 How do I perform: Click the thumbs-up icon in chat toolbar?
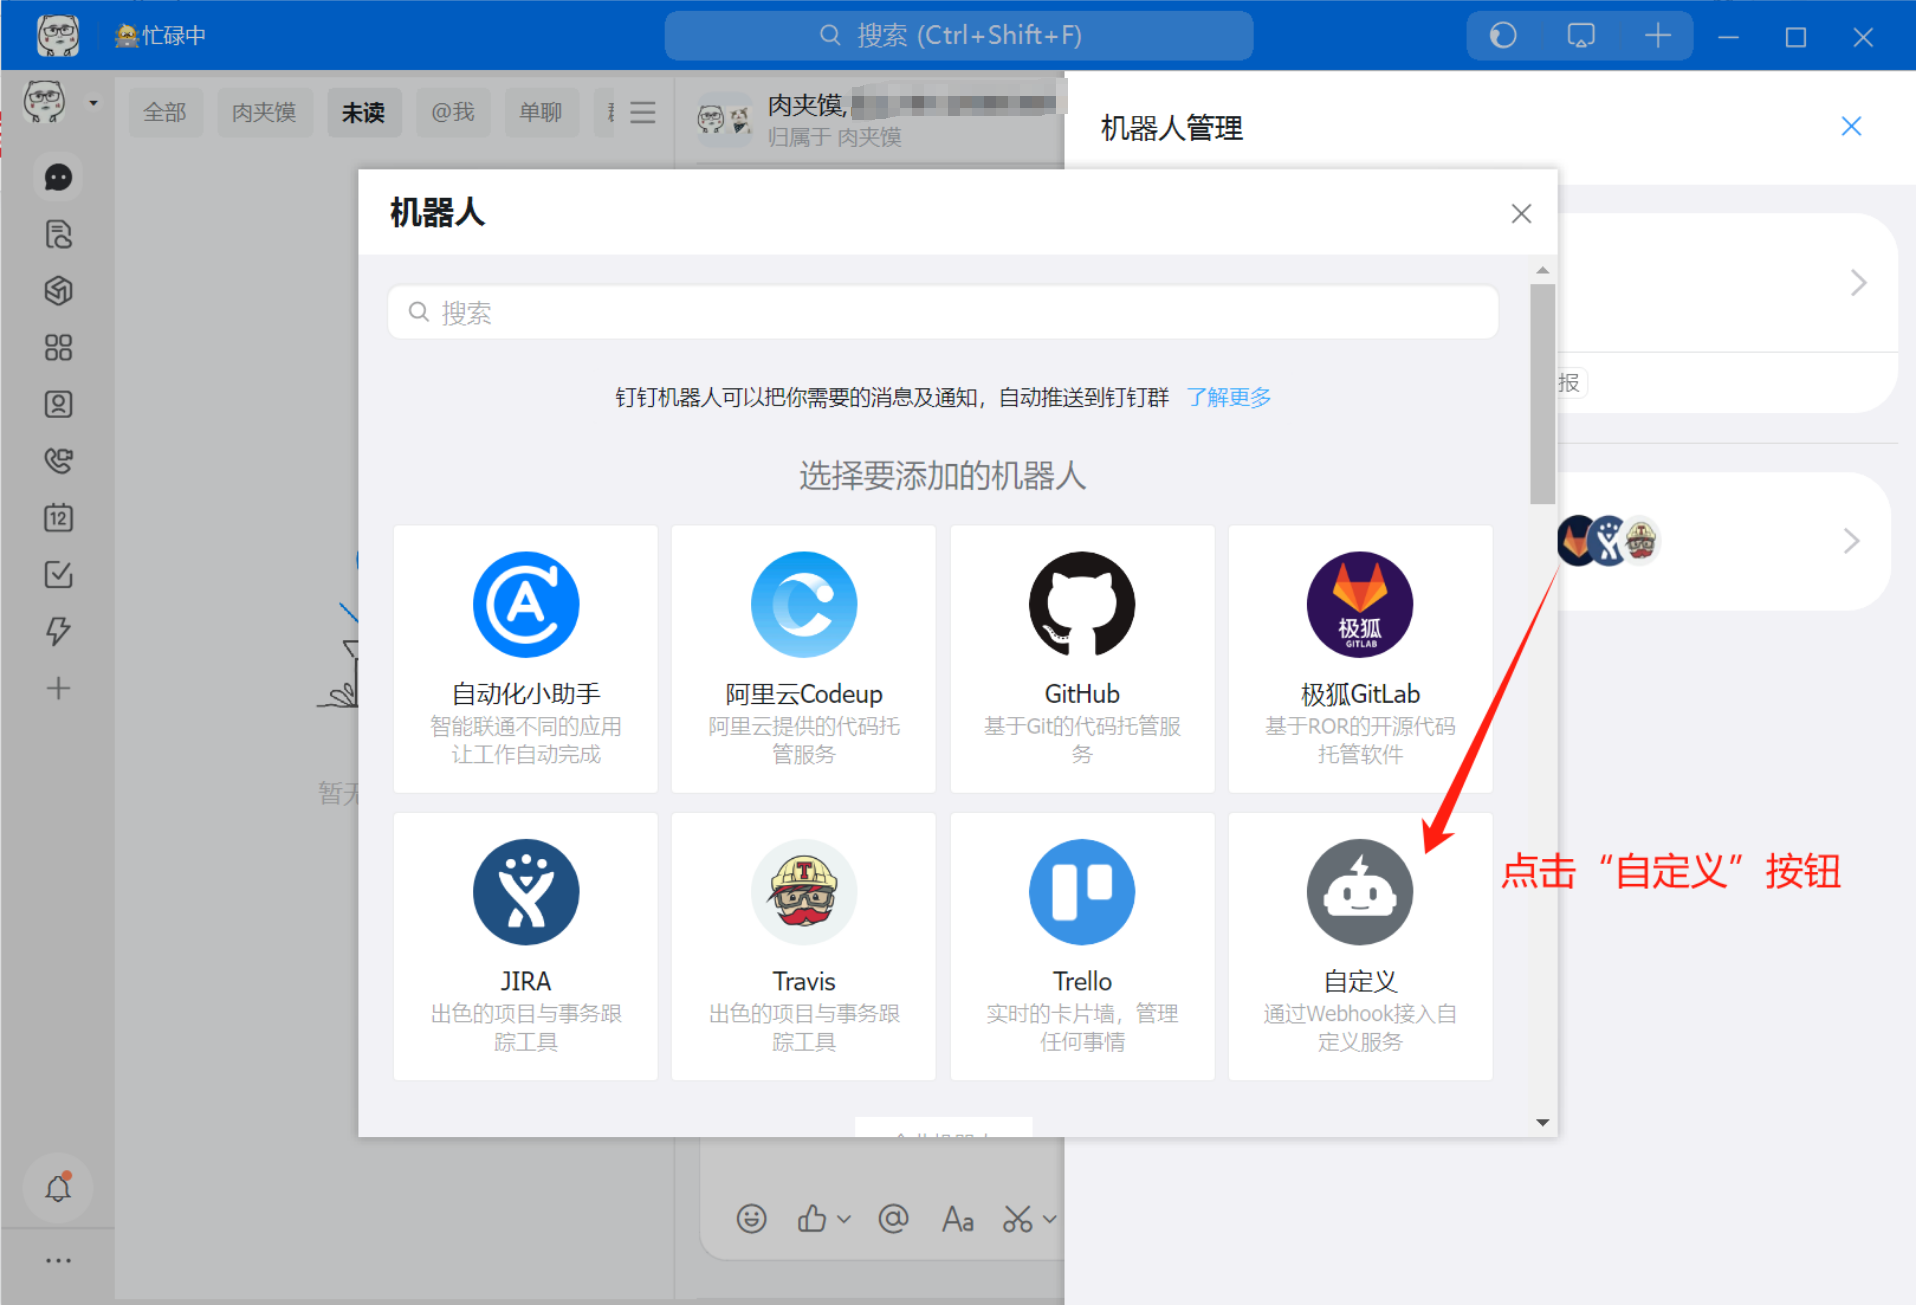[x=812, y=1219]
